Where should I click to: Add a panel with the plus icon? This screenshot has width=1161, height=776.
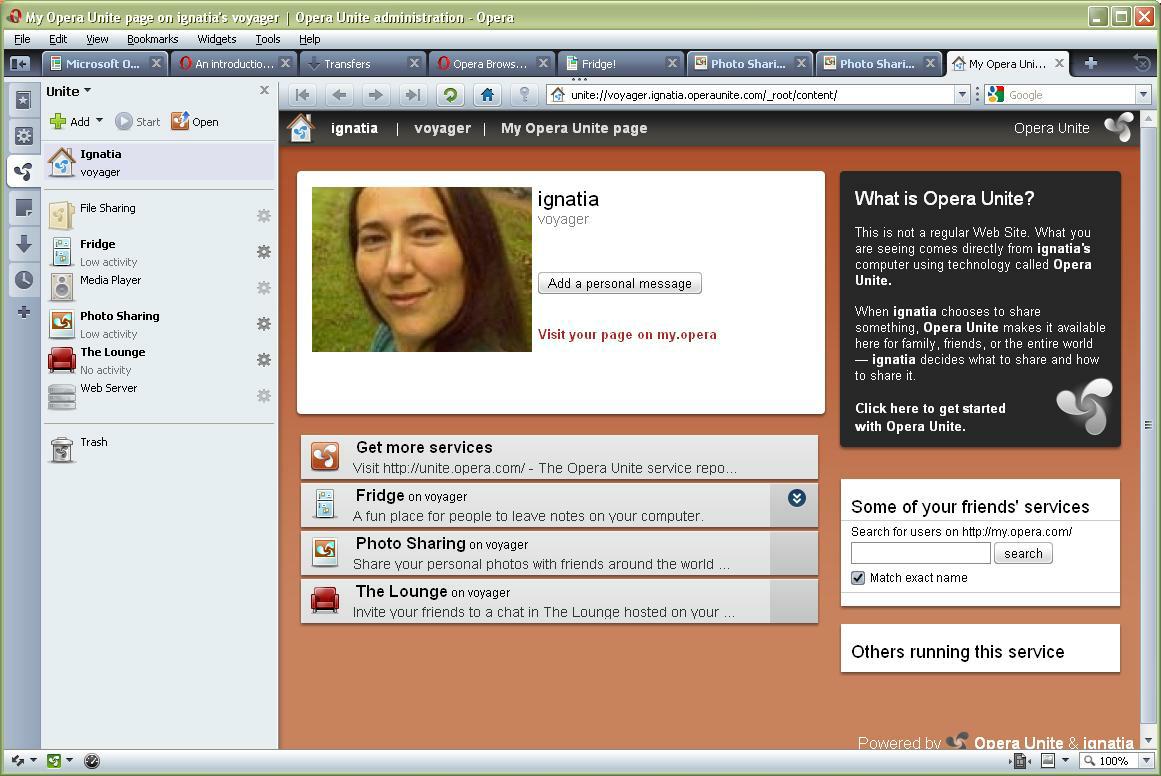24,312
